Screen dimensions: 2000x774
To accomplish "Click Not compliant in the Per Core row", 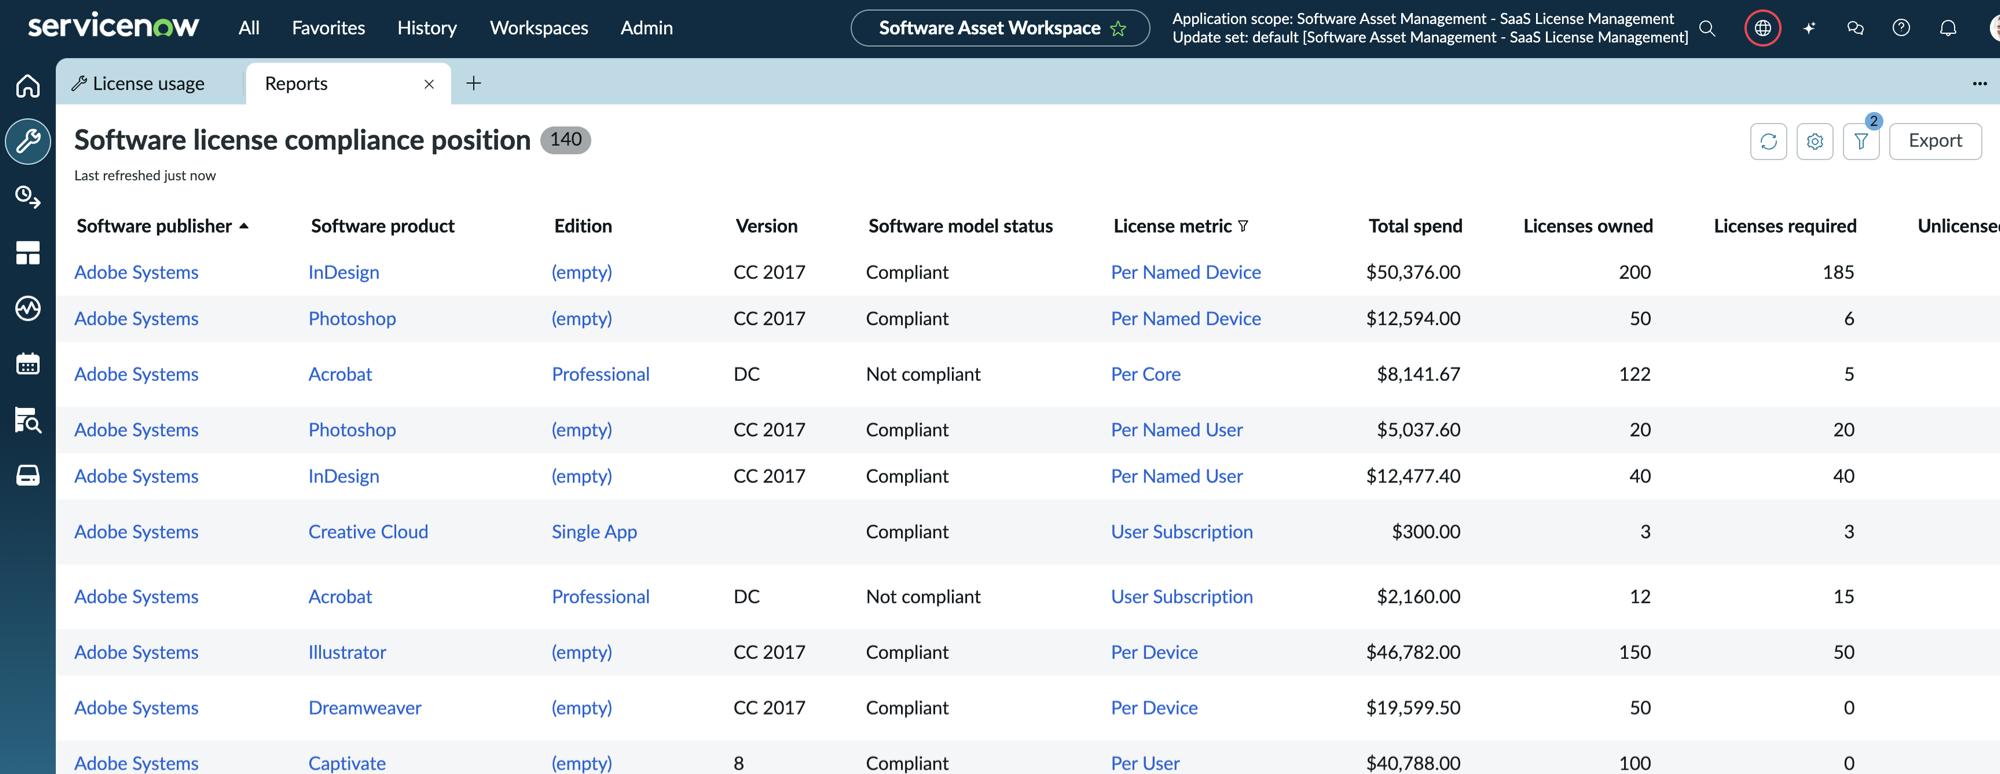I will tap(923, 374).
